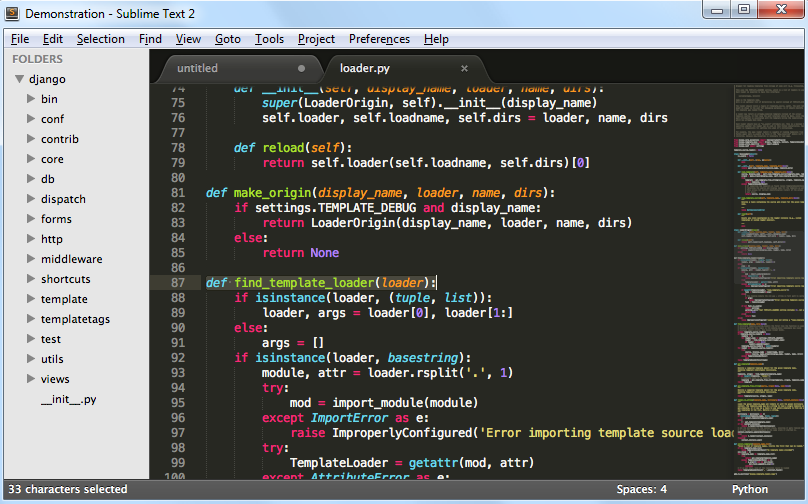Viewport: 808px width, 504px height.
Task: Click the Sublime Text app icon in title bar
Action: 12,13
